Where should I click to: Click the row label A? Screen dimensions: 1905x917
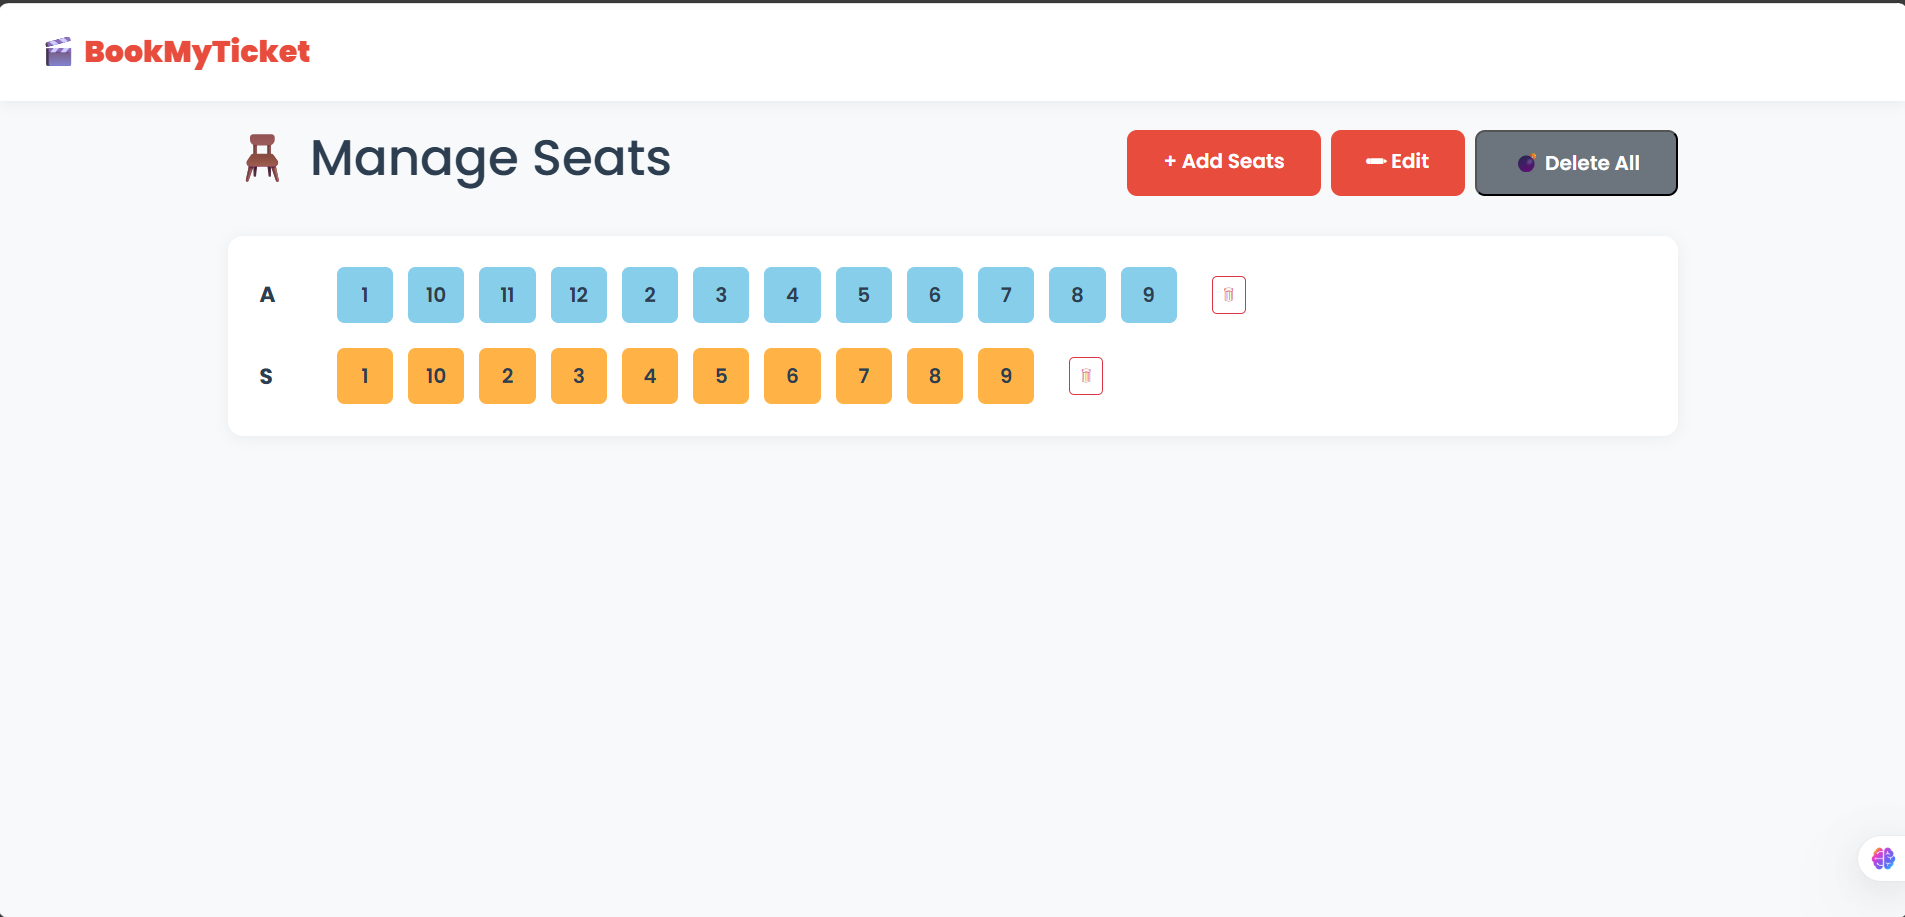click(267, 294)
